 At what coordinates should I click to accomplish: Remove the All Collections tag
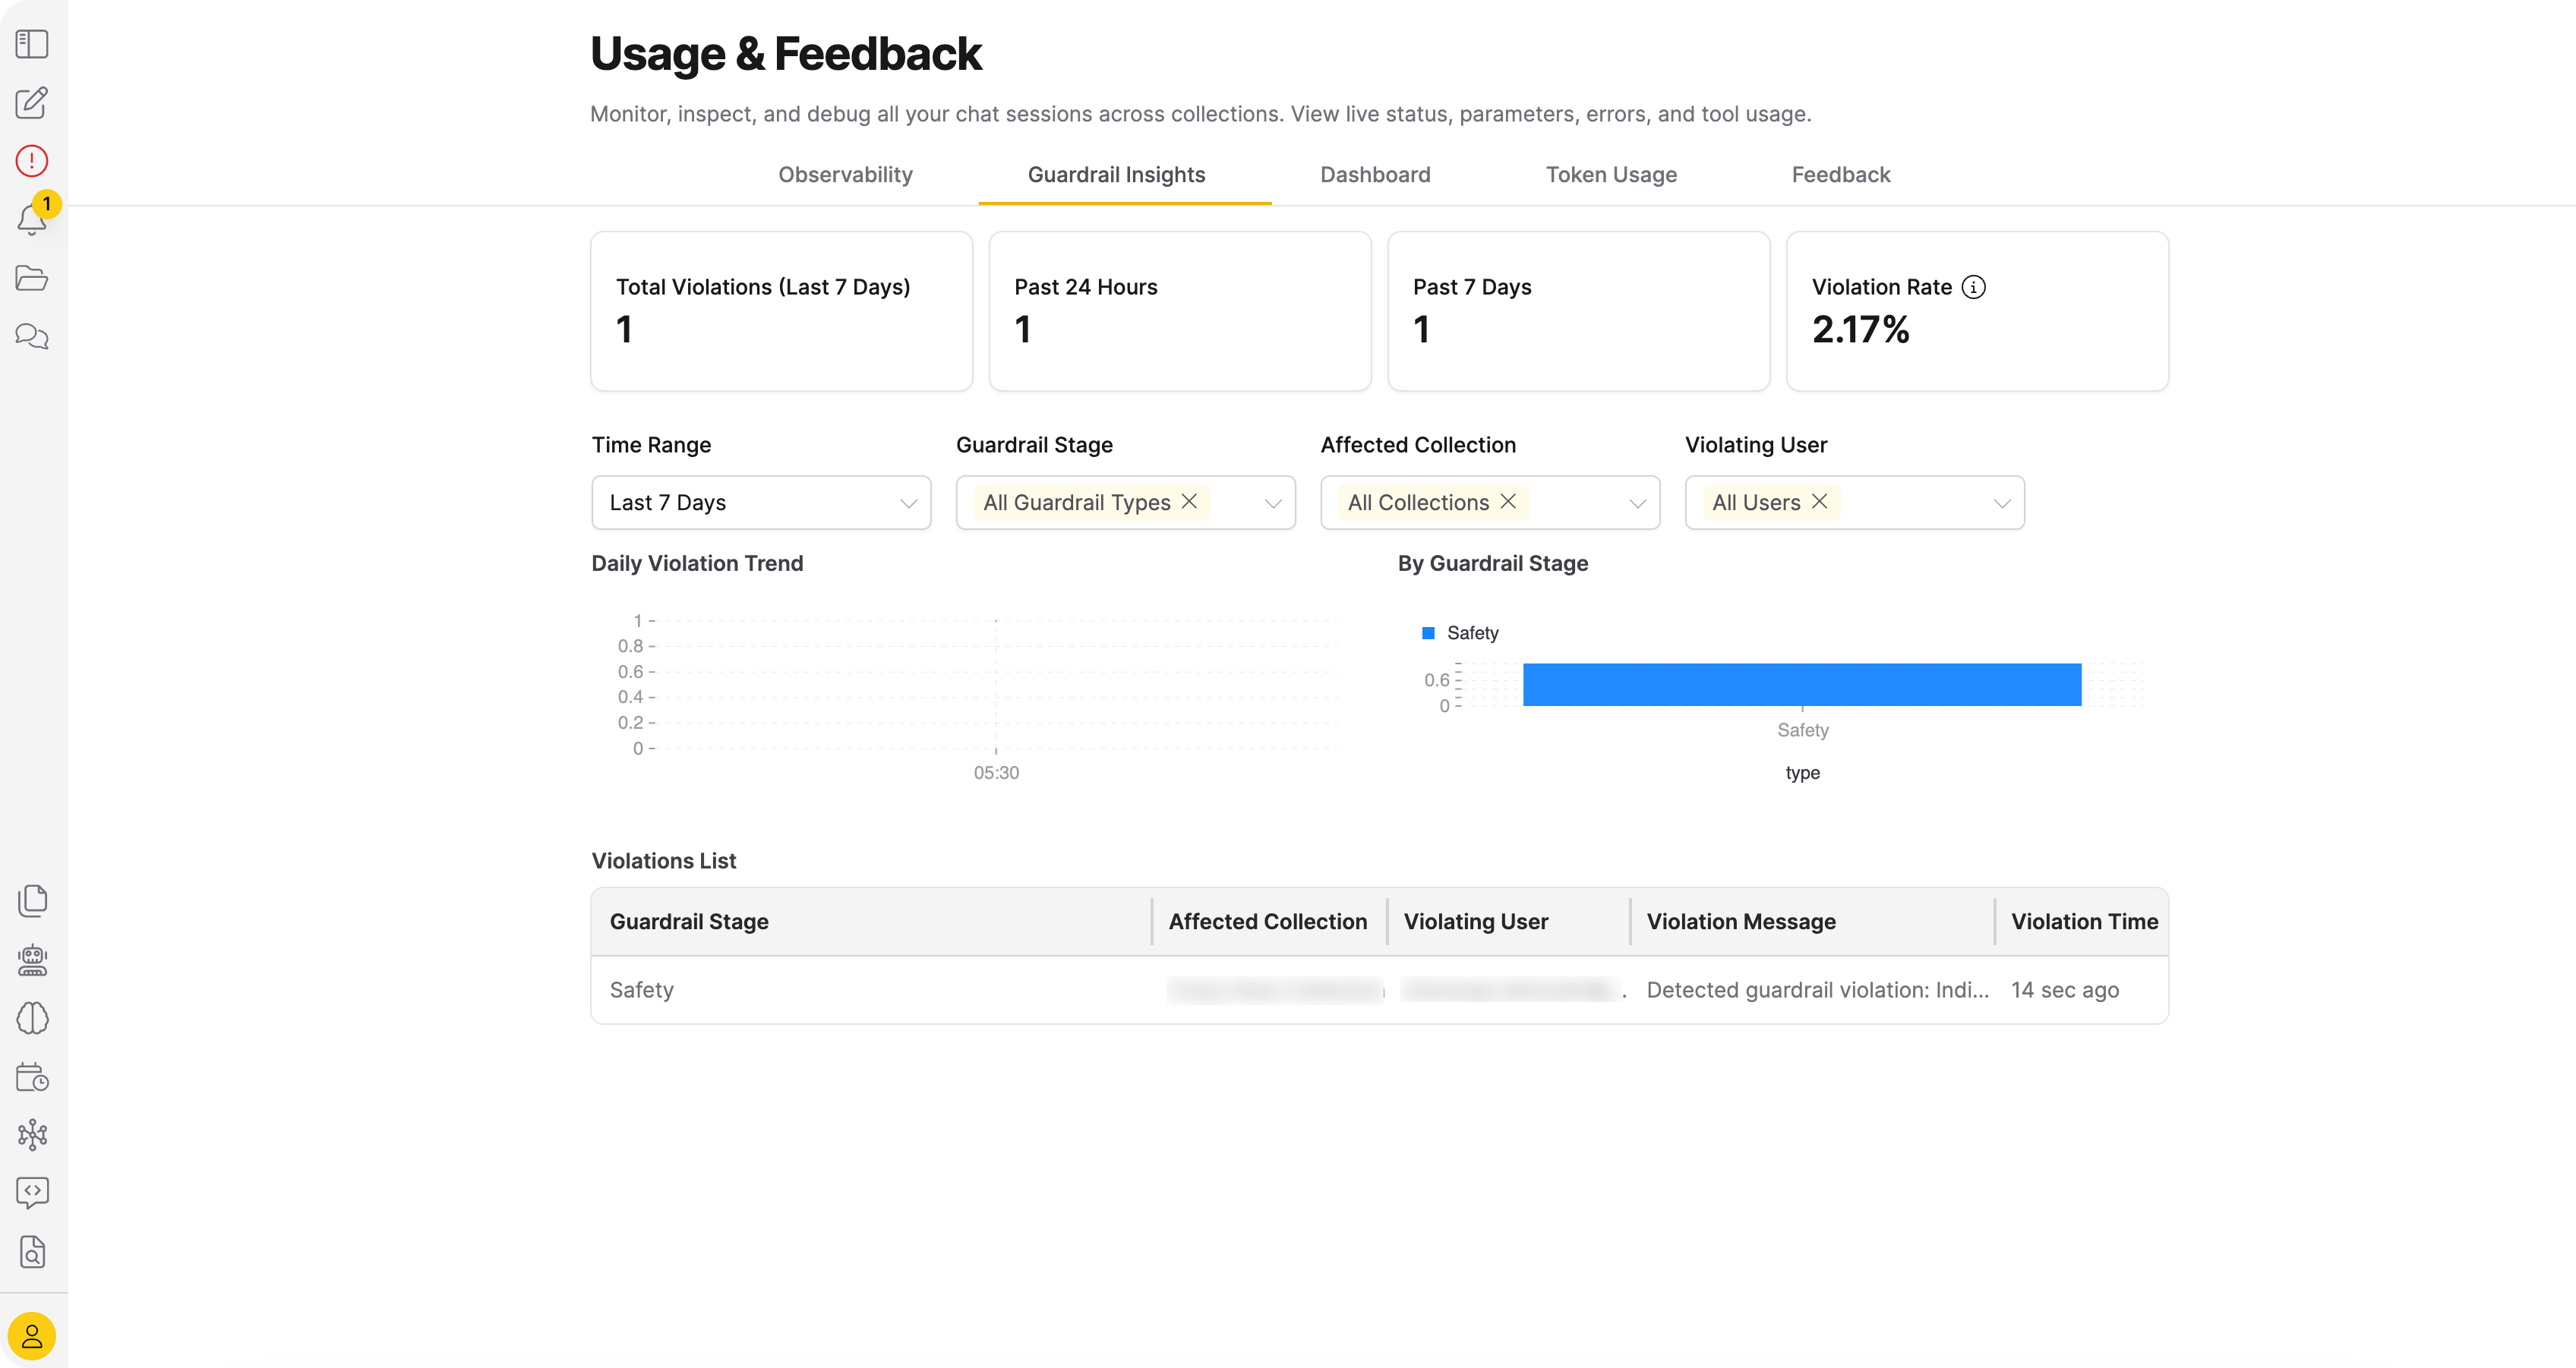pos(1508,501)
